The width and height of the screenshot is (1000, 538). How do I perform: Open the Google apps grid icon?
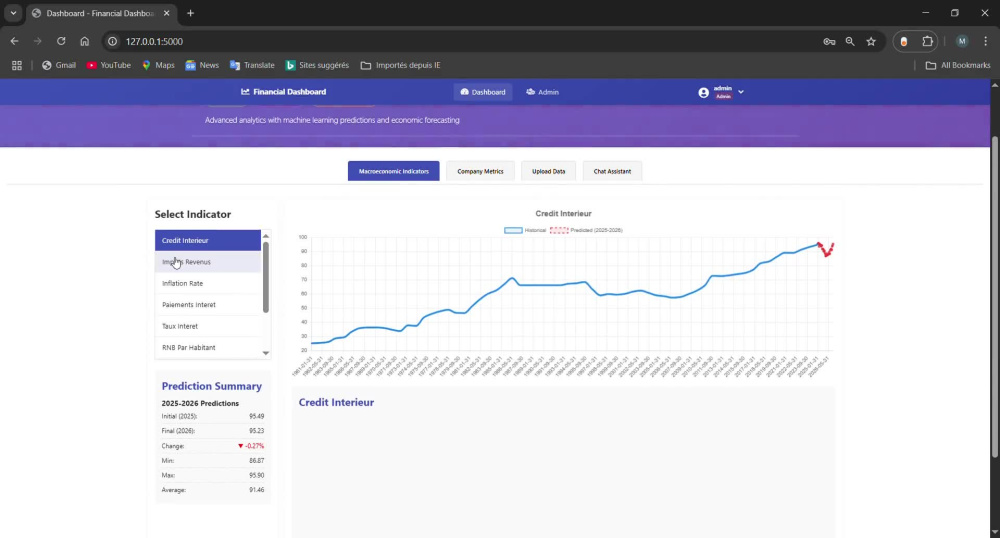tap(17, 65)
